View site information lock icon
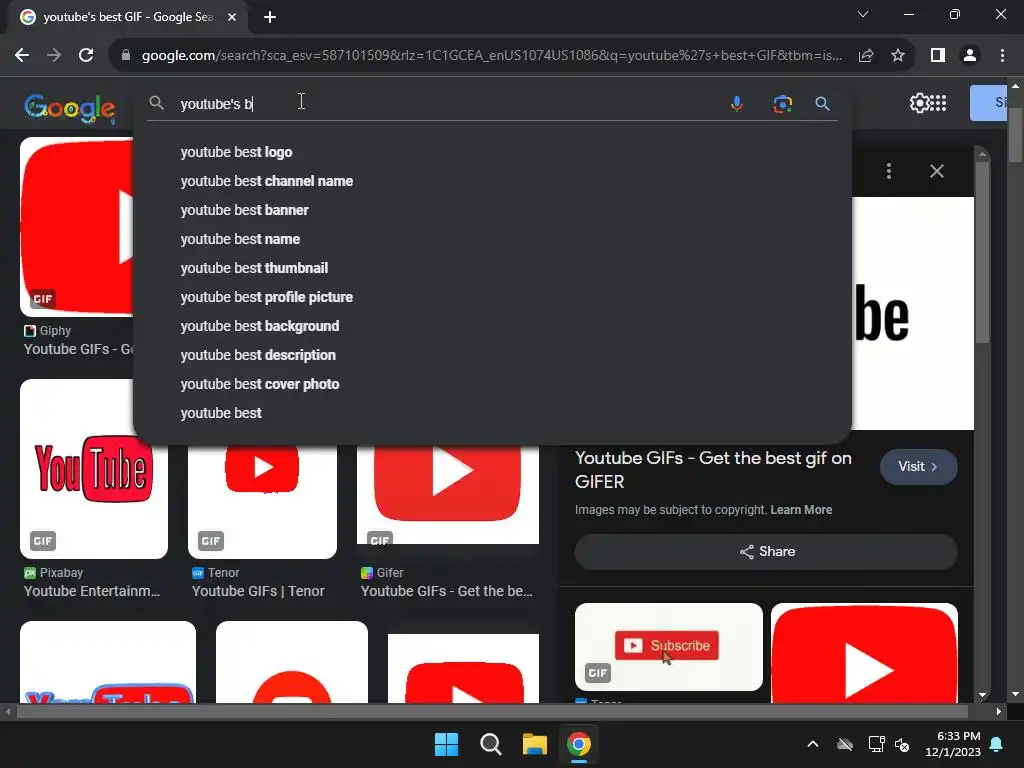The image size is (1024, 768). click(126, 56)
